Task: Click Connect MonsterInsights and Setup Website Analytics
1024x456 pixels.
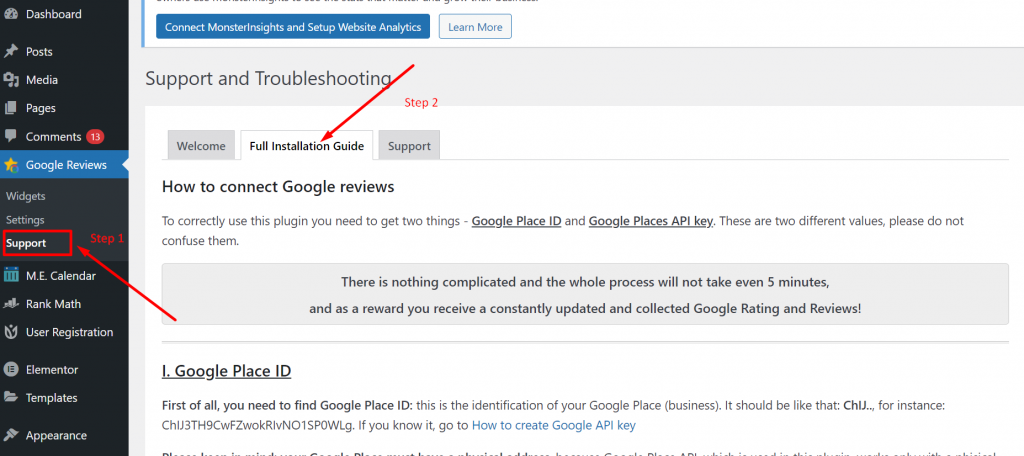Action: [x=293, y=27]
